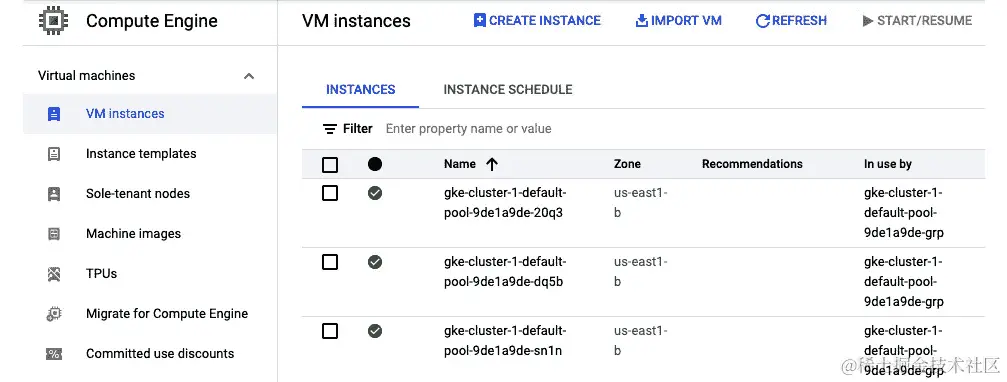
Task: Click the START/RESUME button
Action: point(917,21)
